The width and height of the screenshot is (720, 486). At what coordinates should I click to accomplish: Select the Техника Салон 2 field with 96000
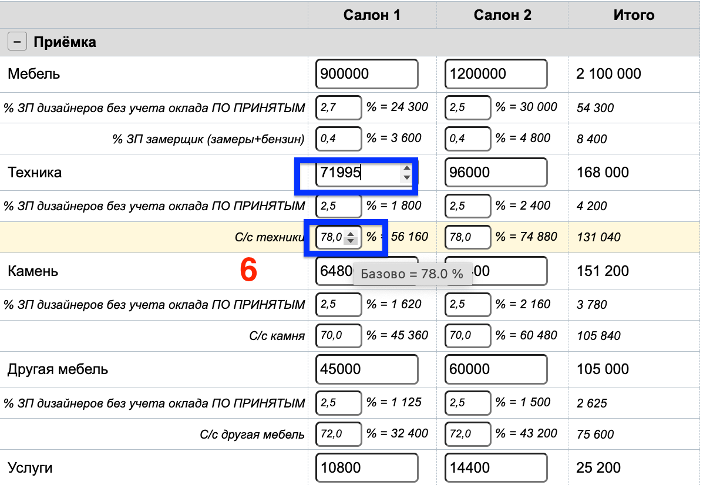point(496,172)
